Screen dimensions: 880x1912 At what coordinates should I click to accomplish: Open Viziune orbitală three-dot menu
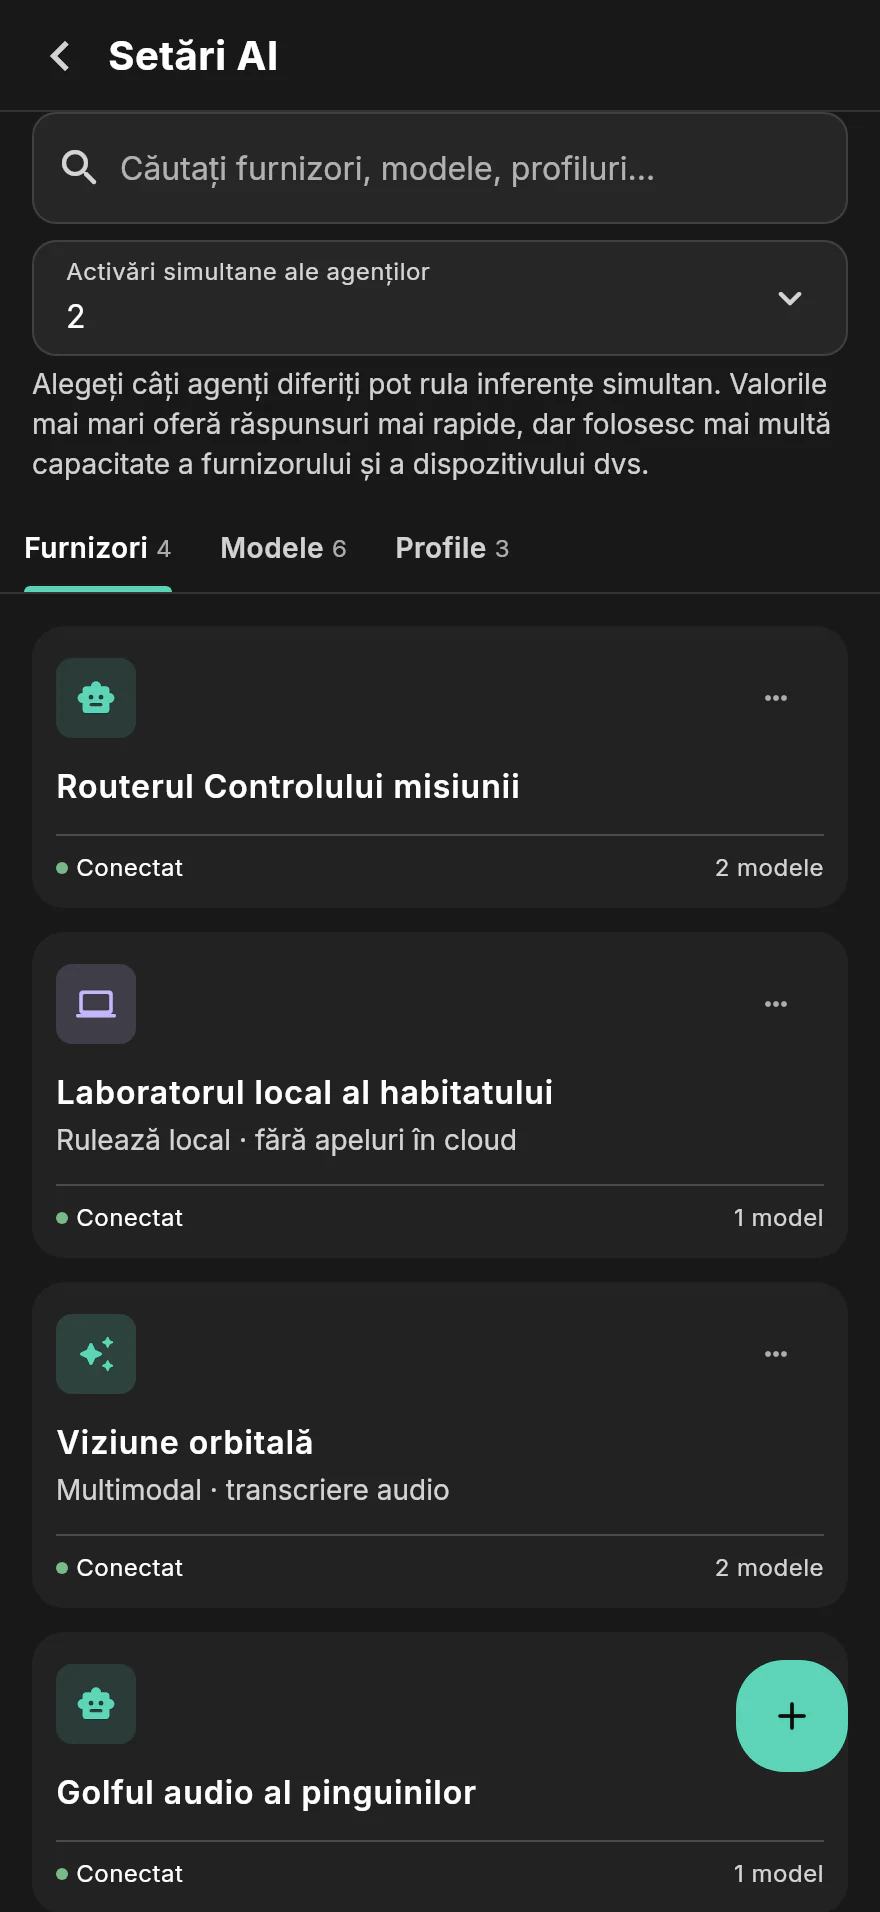click(776, 1354)
